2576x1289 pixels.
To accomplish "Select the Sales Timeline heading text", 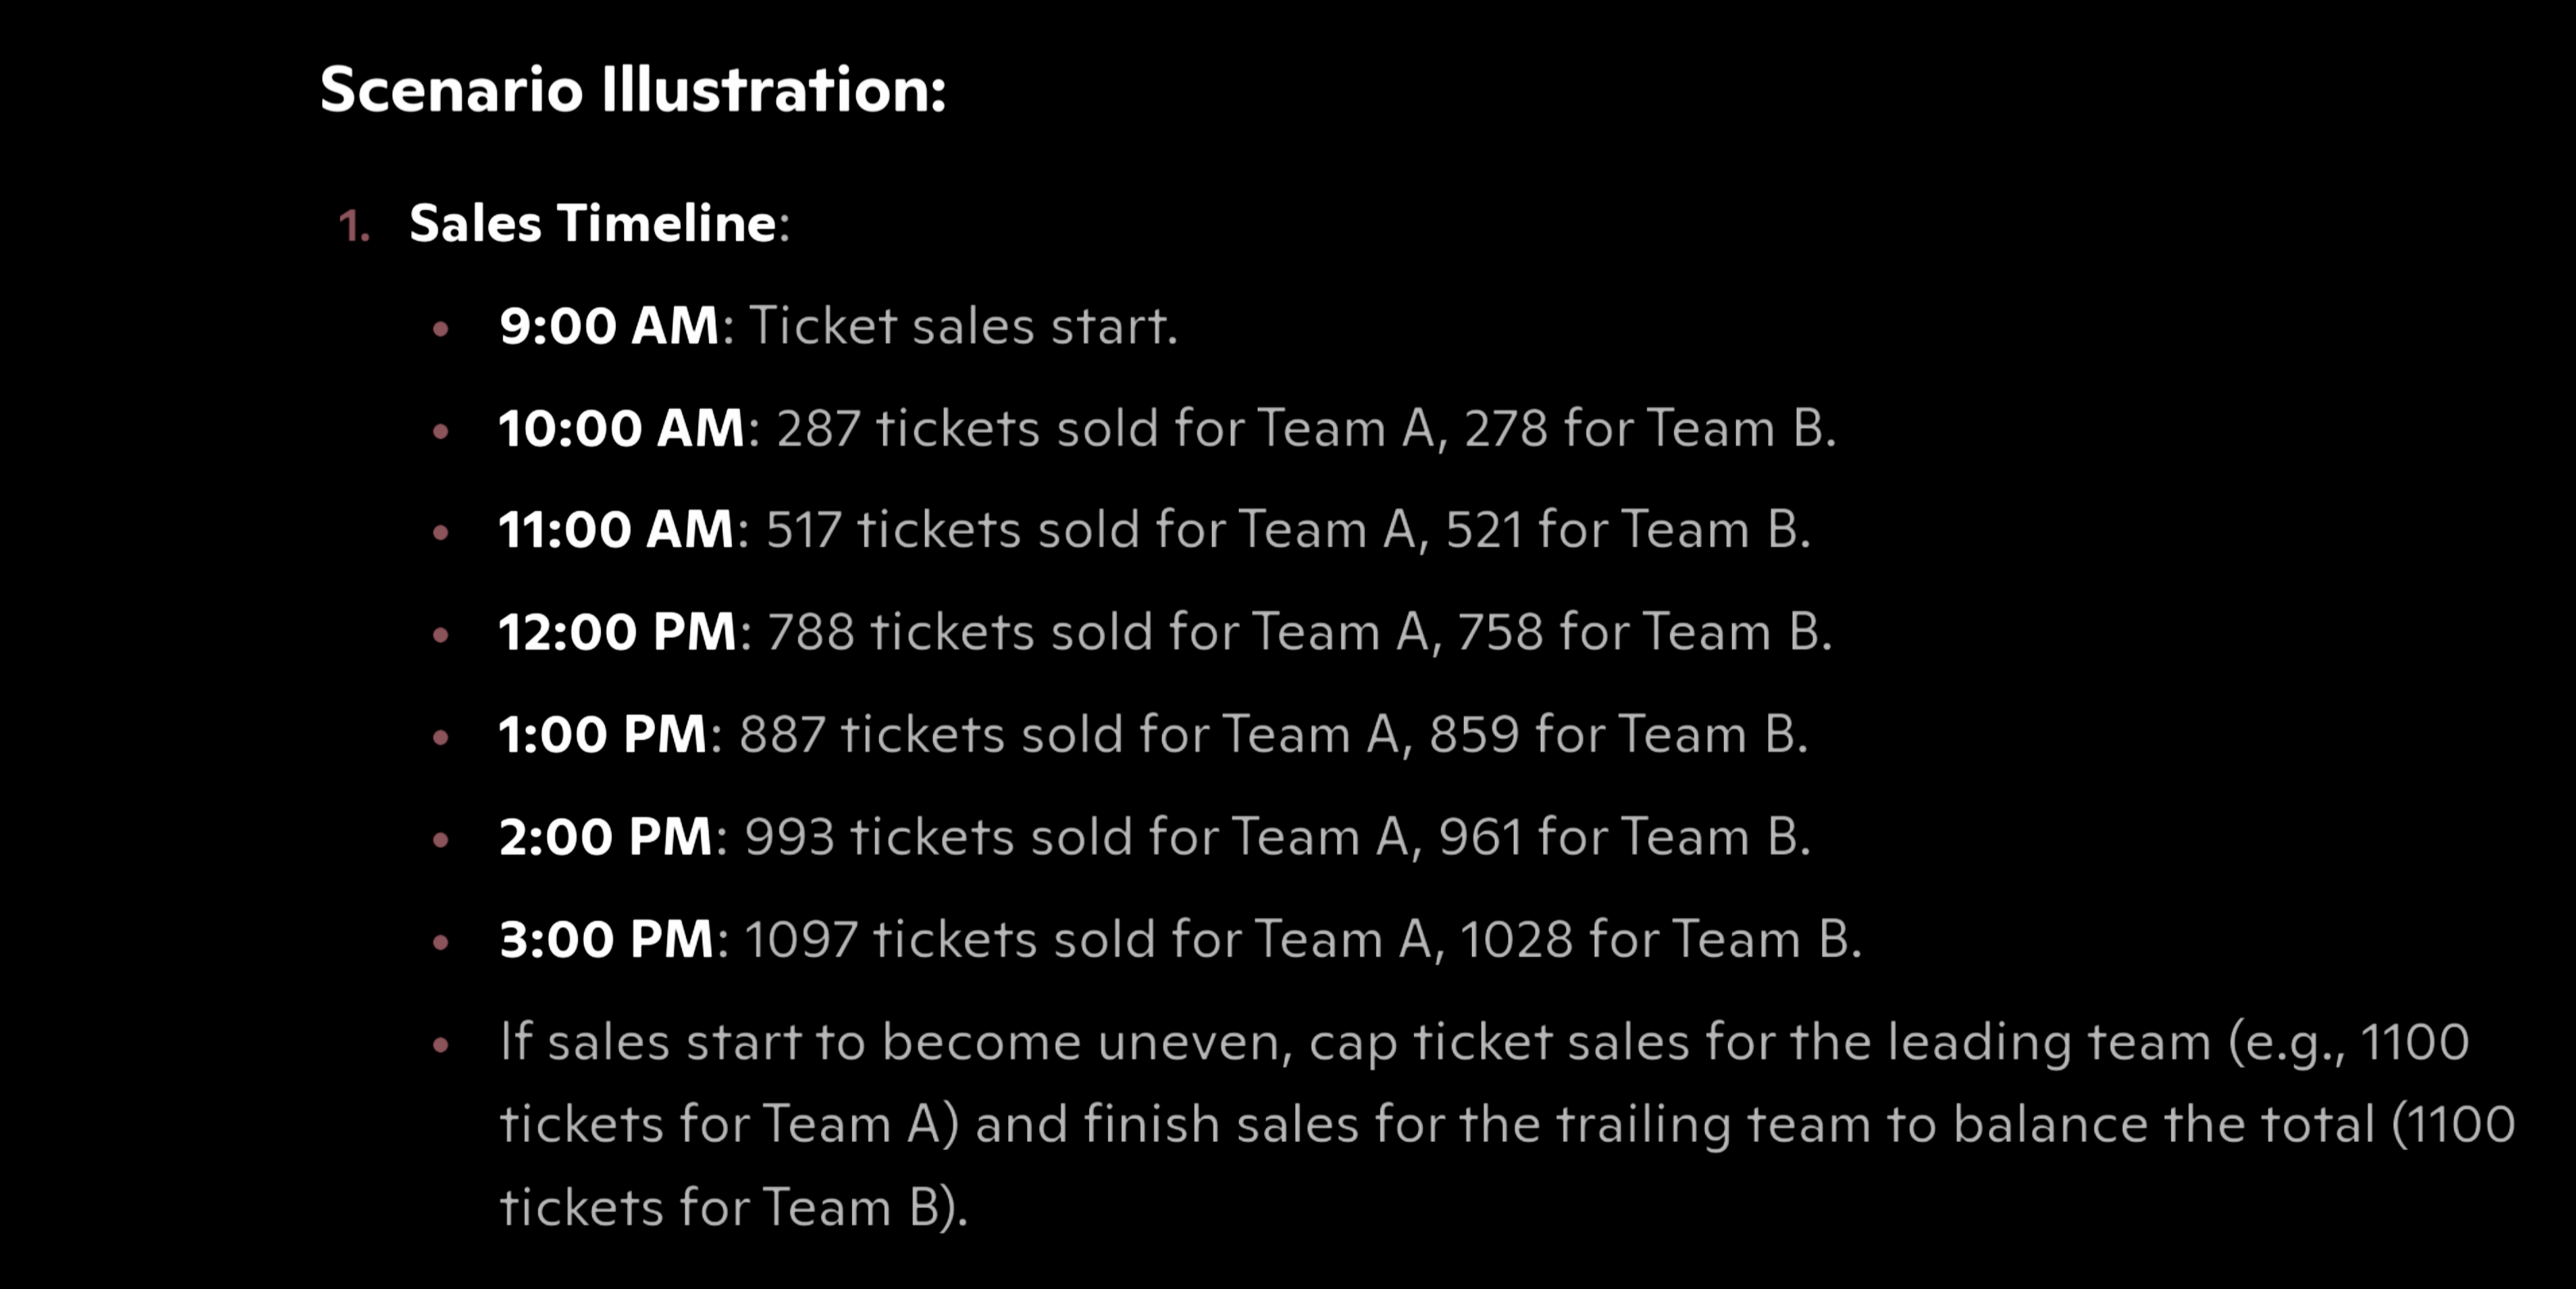I will point(593,222).
